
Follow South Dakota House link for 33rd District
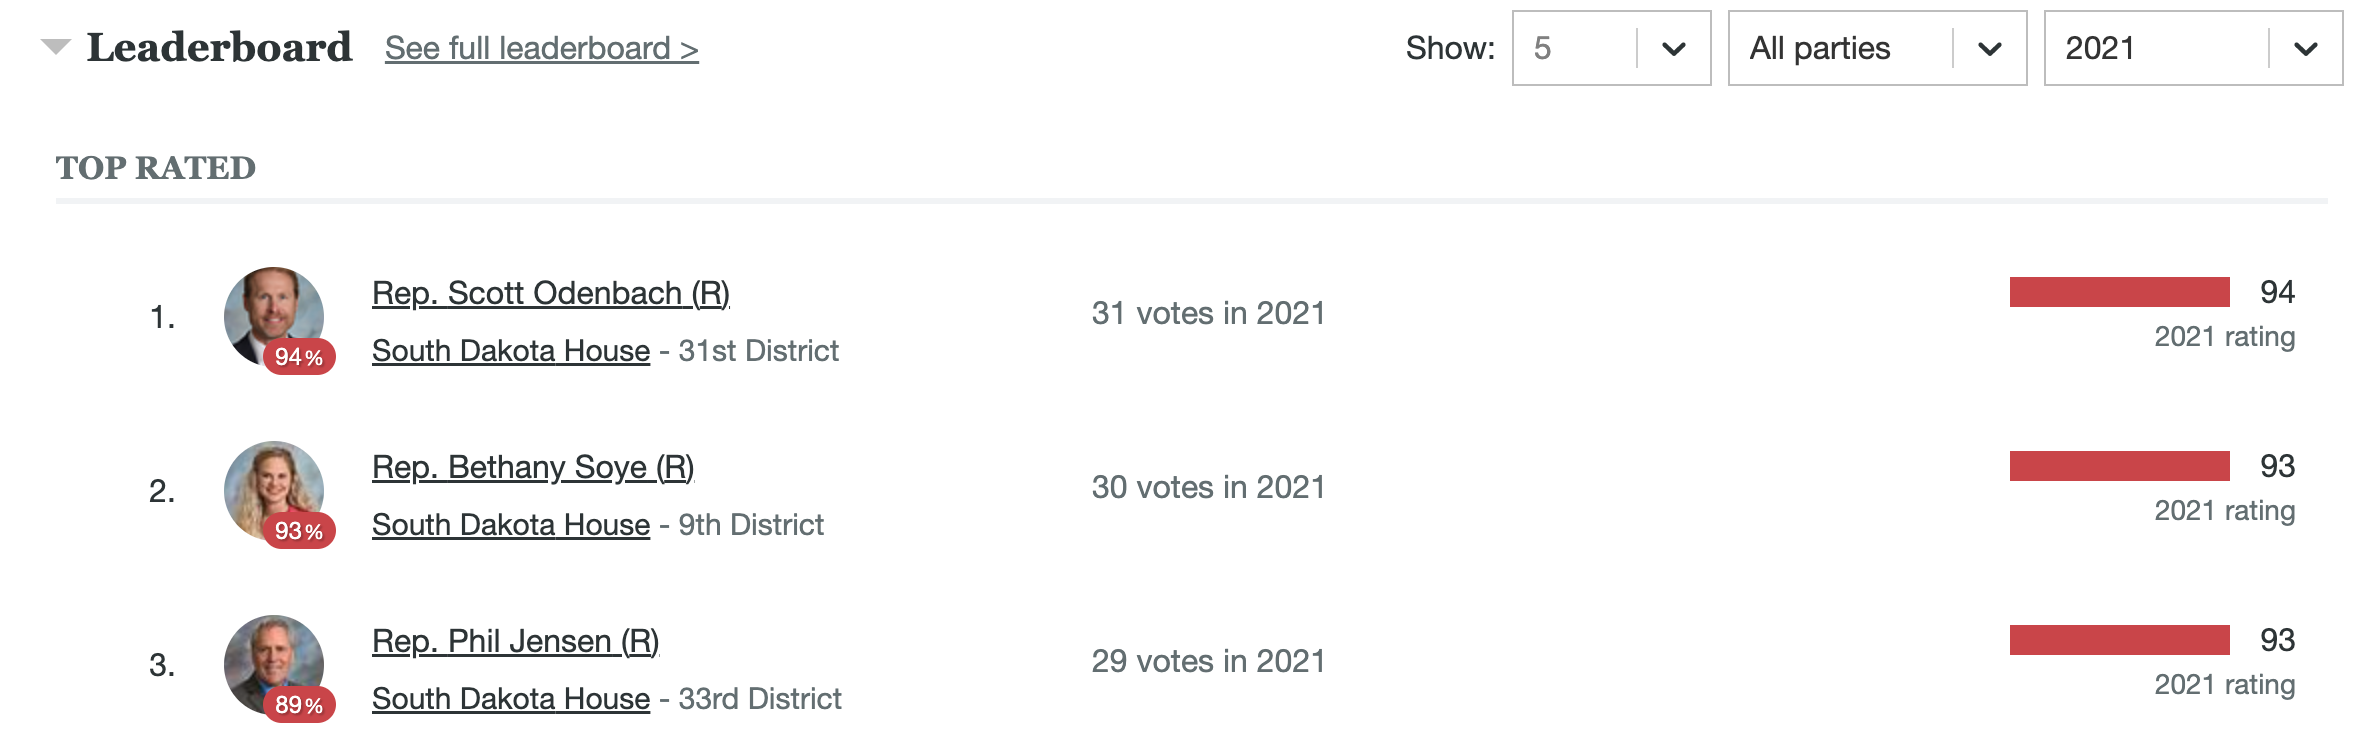click(x=511, y=699)
